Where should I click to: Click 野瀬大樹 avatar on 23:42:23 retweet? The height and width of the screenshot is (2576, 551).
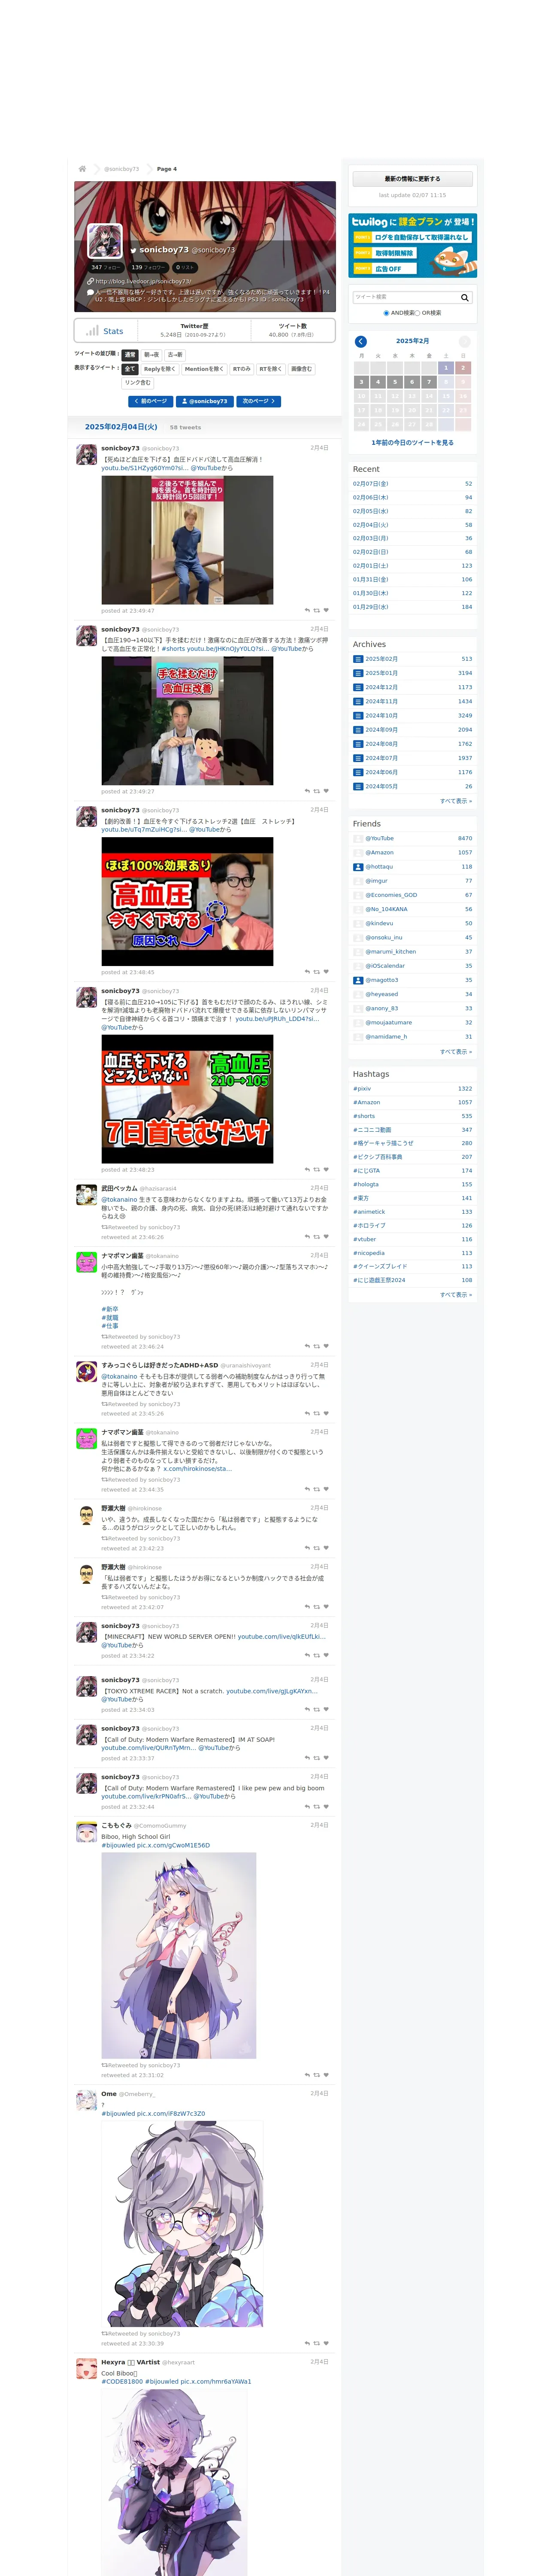click(x=87, y=1515)
